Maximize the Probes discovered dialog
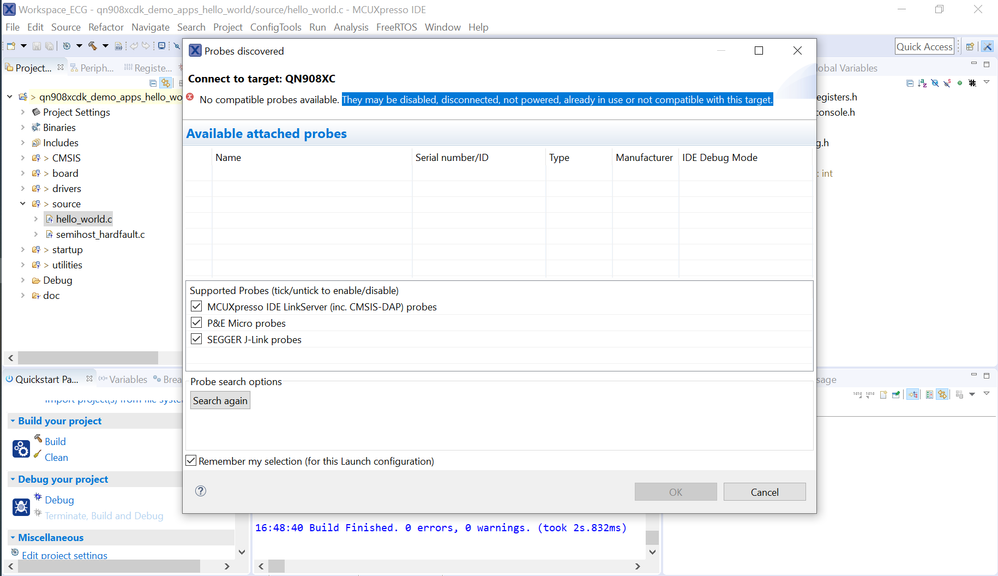The image size is (998, 576). click(759, 50)
